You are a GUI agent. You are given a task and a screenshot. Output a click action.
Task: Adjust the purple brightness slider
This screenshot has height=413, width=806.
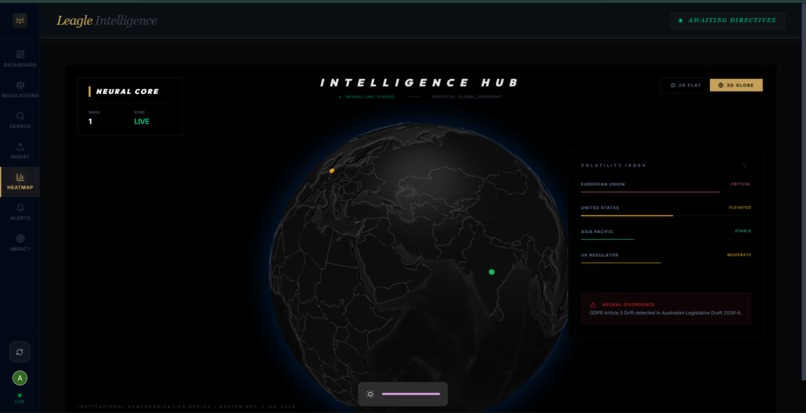tap(411, 394)
